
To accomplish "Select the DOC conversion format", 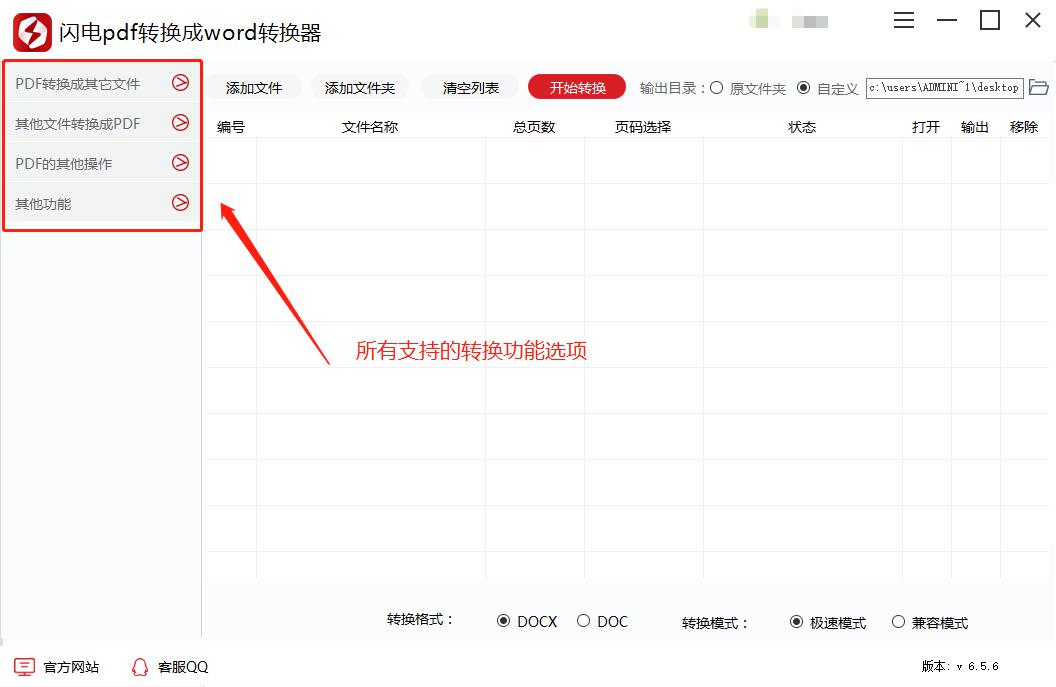I will (583, 621).
